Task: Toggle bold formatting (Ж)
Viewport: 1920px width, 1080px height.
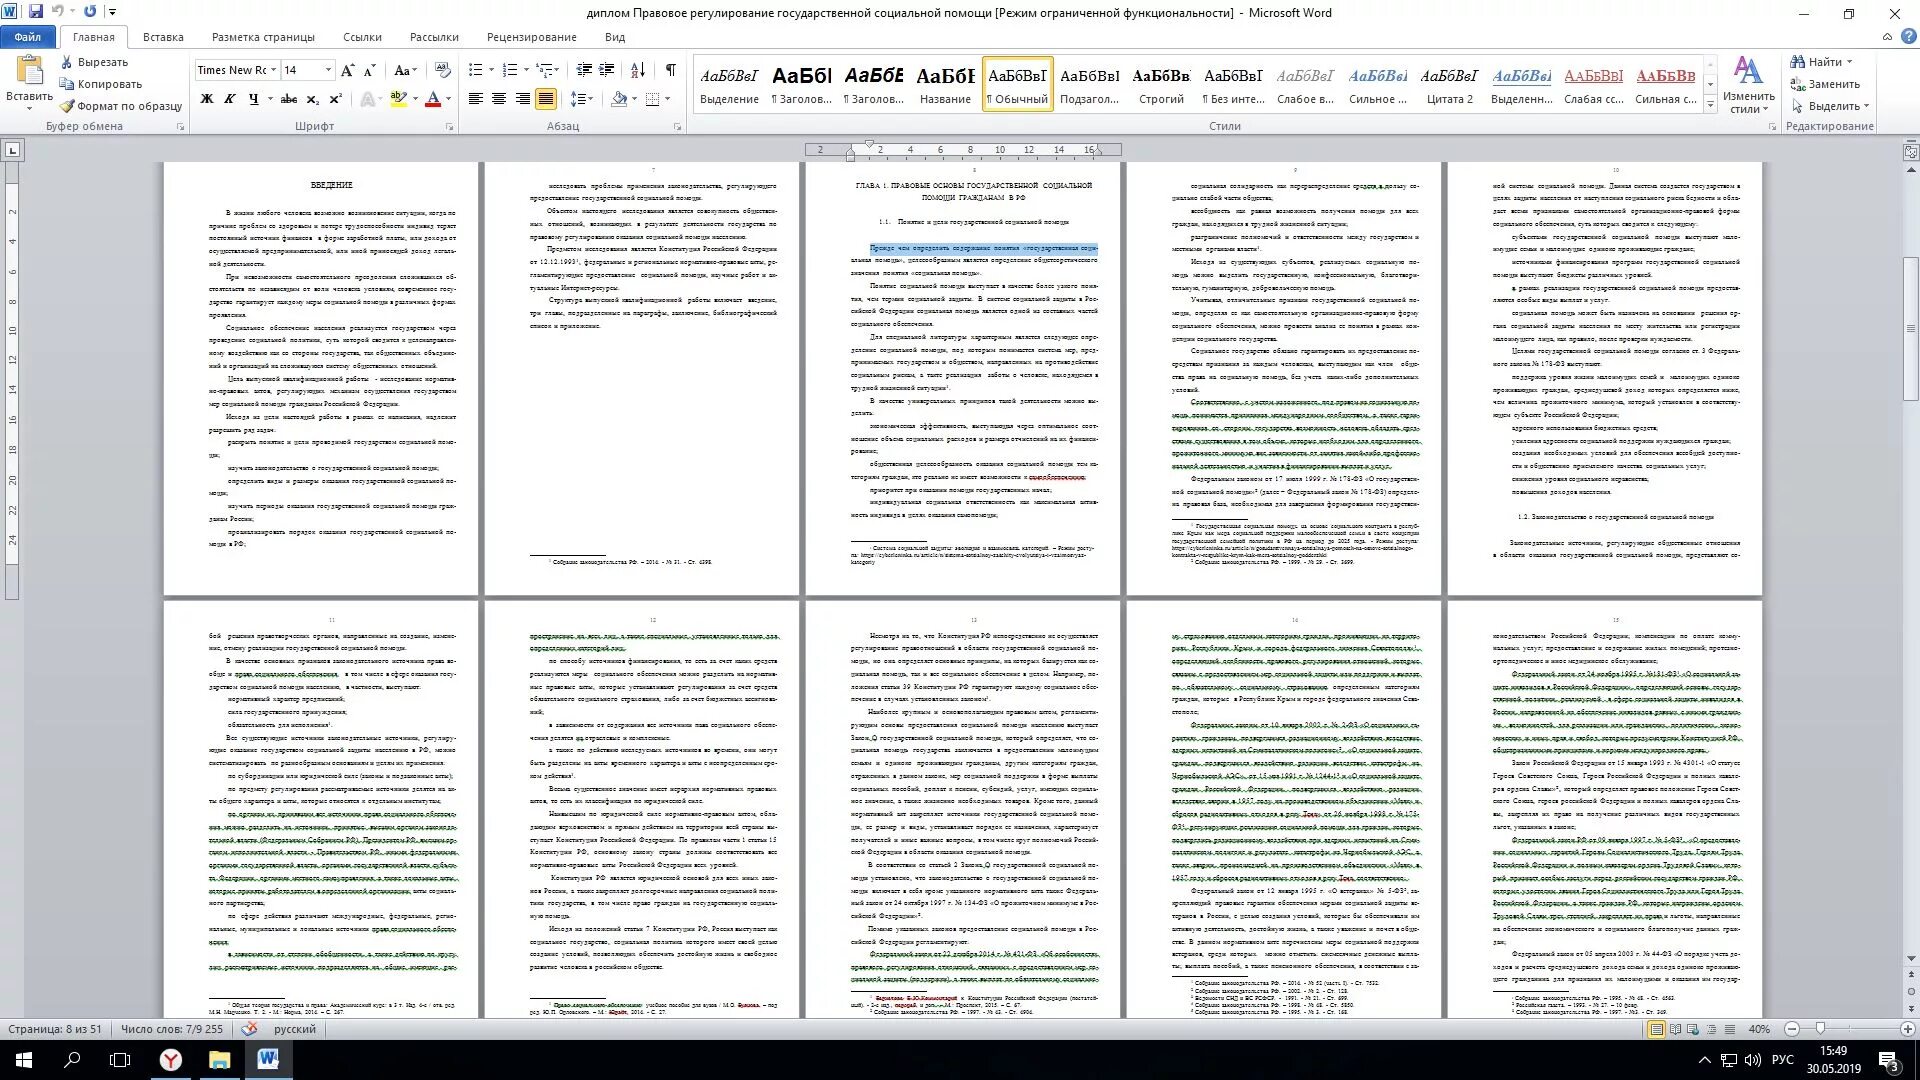Action: tap(207, 99)
